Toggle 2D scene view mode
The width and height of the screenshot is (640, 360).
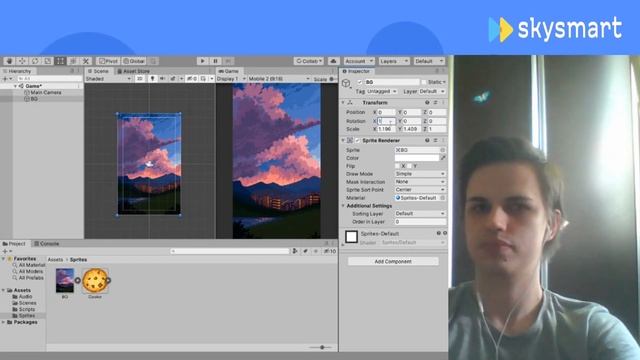click(140, 79)
